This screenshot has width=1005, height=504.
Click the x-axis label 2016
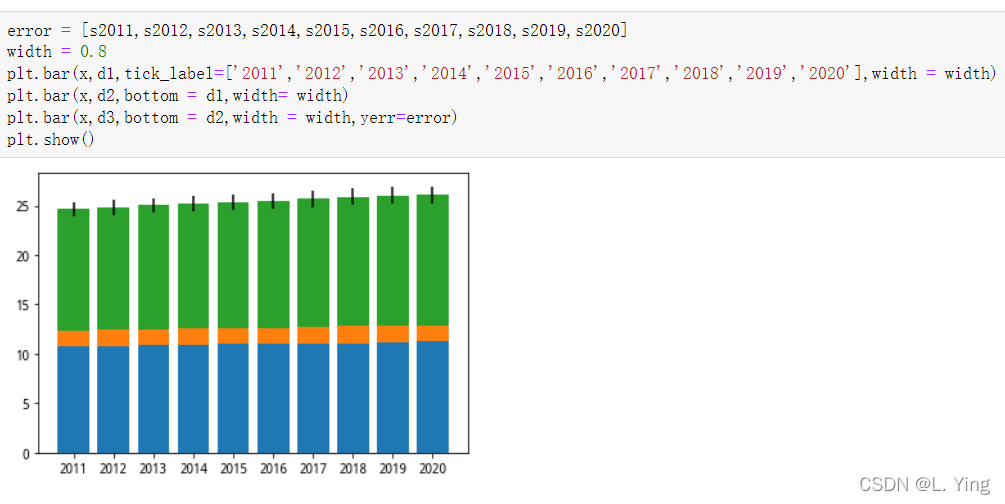click(x=273, y=469)
